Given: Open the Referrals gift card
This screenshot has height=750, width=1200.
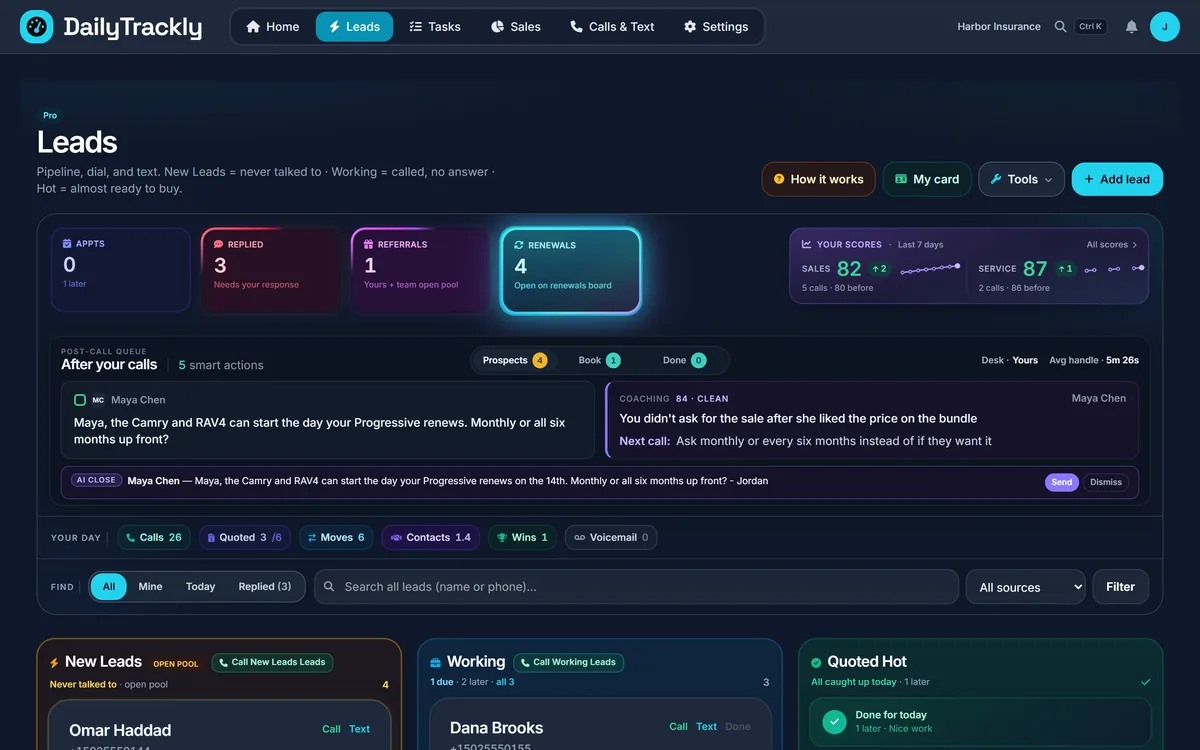Looking at the screenshot, I should (x=421, y=270).
